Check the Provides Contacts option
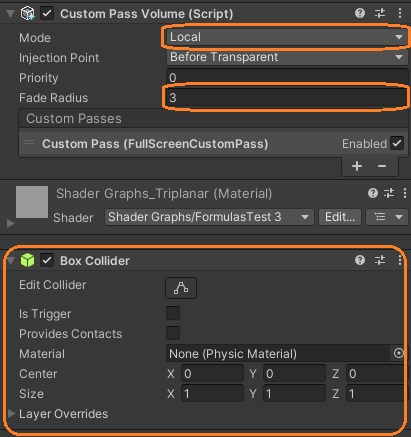 tap(173, 333)
